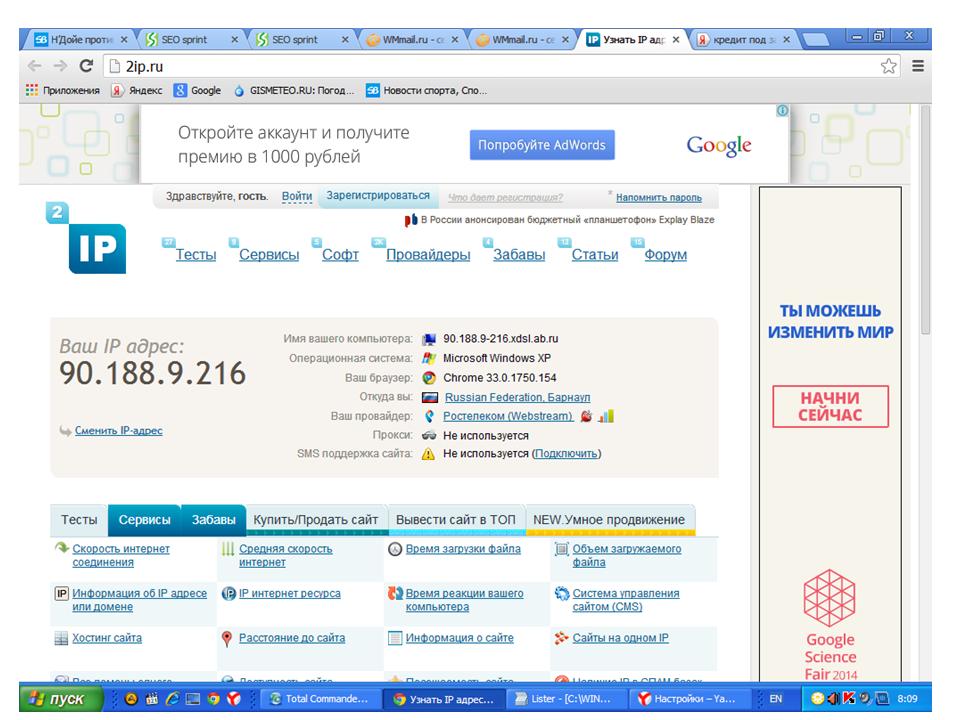The image size is (960, 720).
Task: Click the icon beside IP интернет ресурса
Action: (228, 593)
